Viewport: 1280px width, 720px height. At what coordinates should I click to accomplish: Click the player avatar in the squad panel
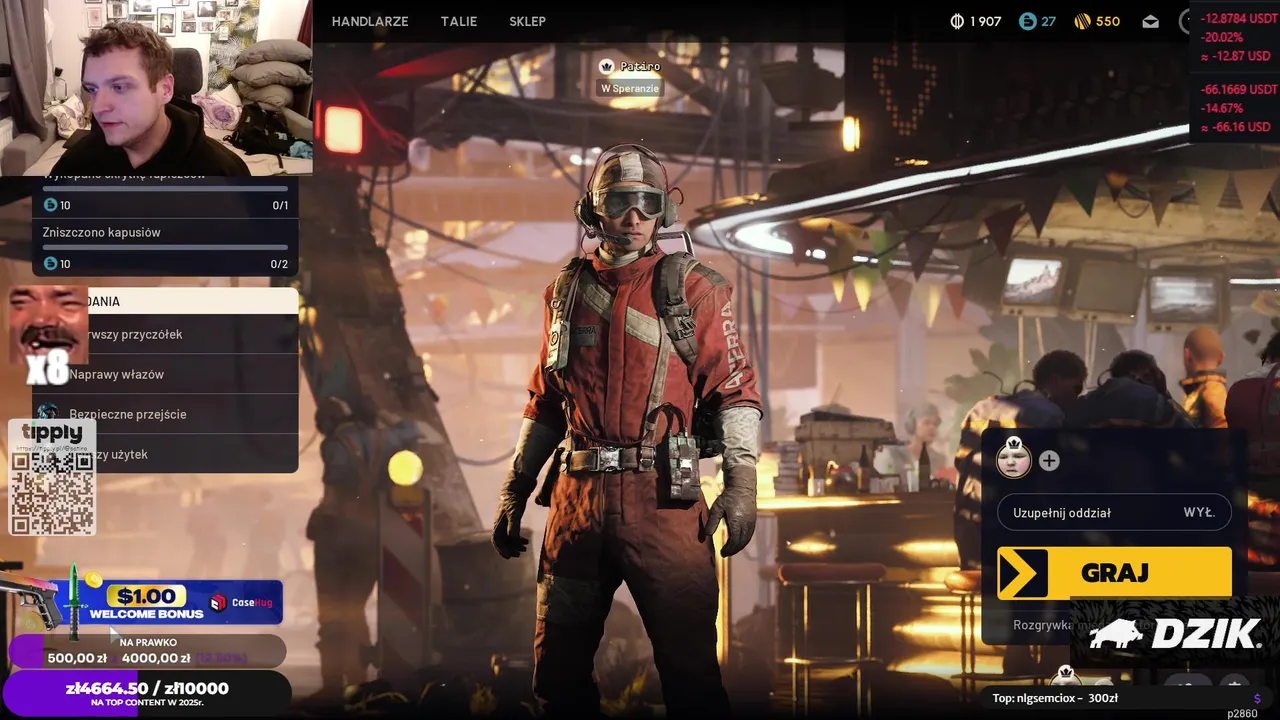point(1013,460)
